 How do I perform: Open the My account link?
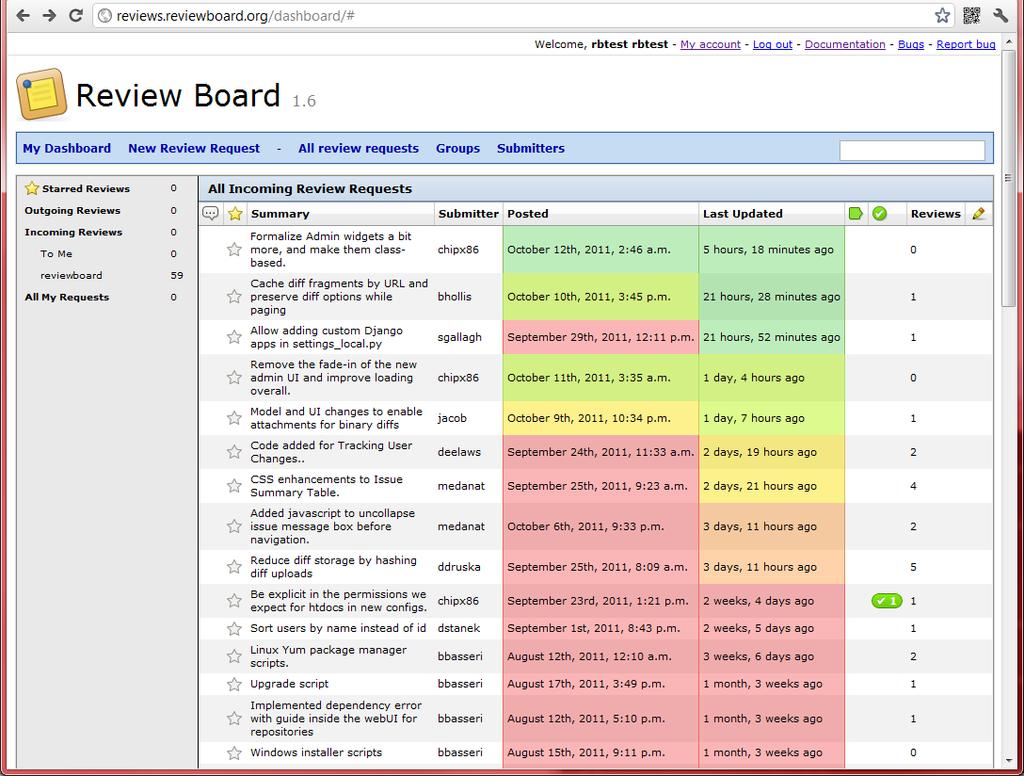711,44
